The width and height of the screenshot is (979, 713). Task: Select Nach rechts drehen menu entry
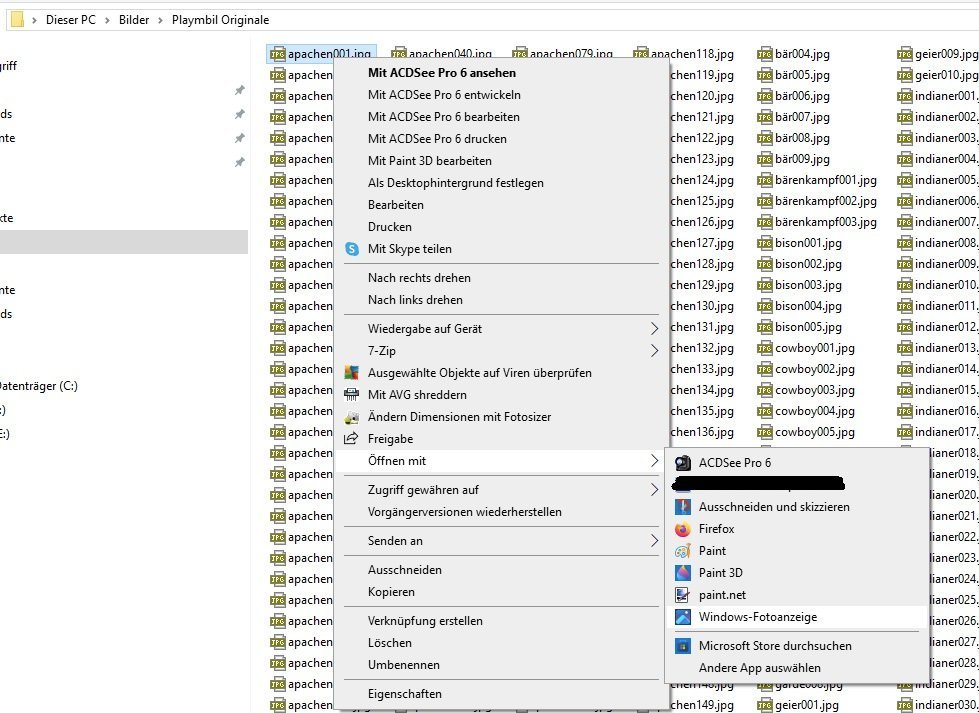pos(419,278)
